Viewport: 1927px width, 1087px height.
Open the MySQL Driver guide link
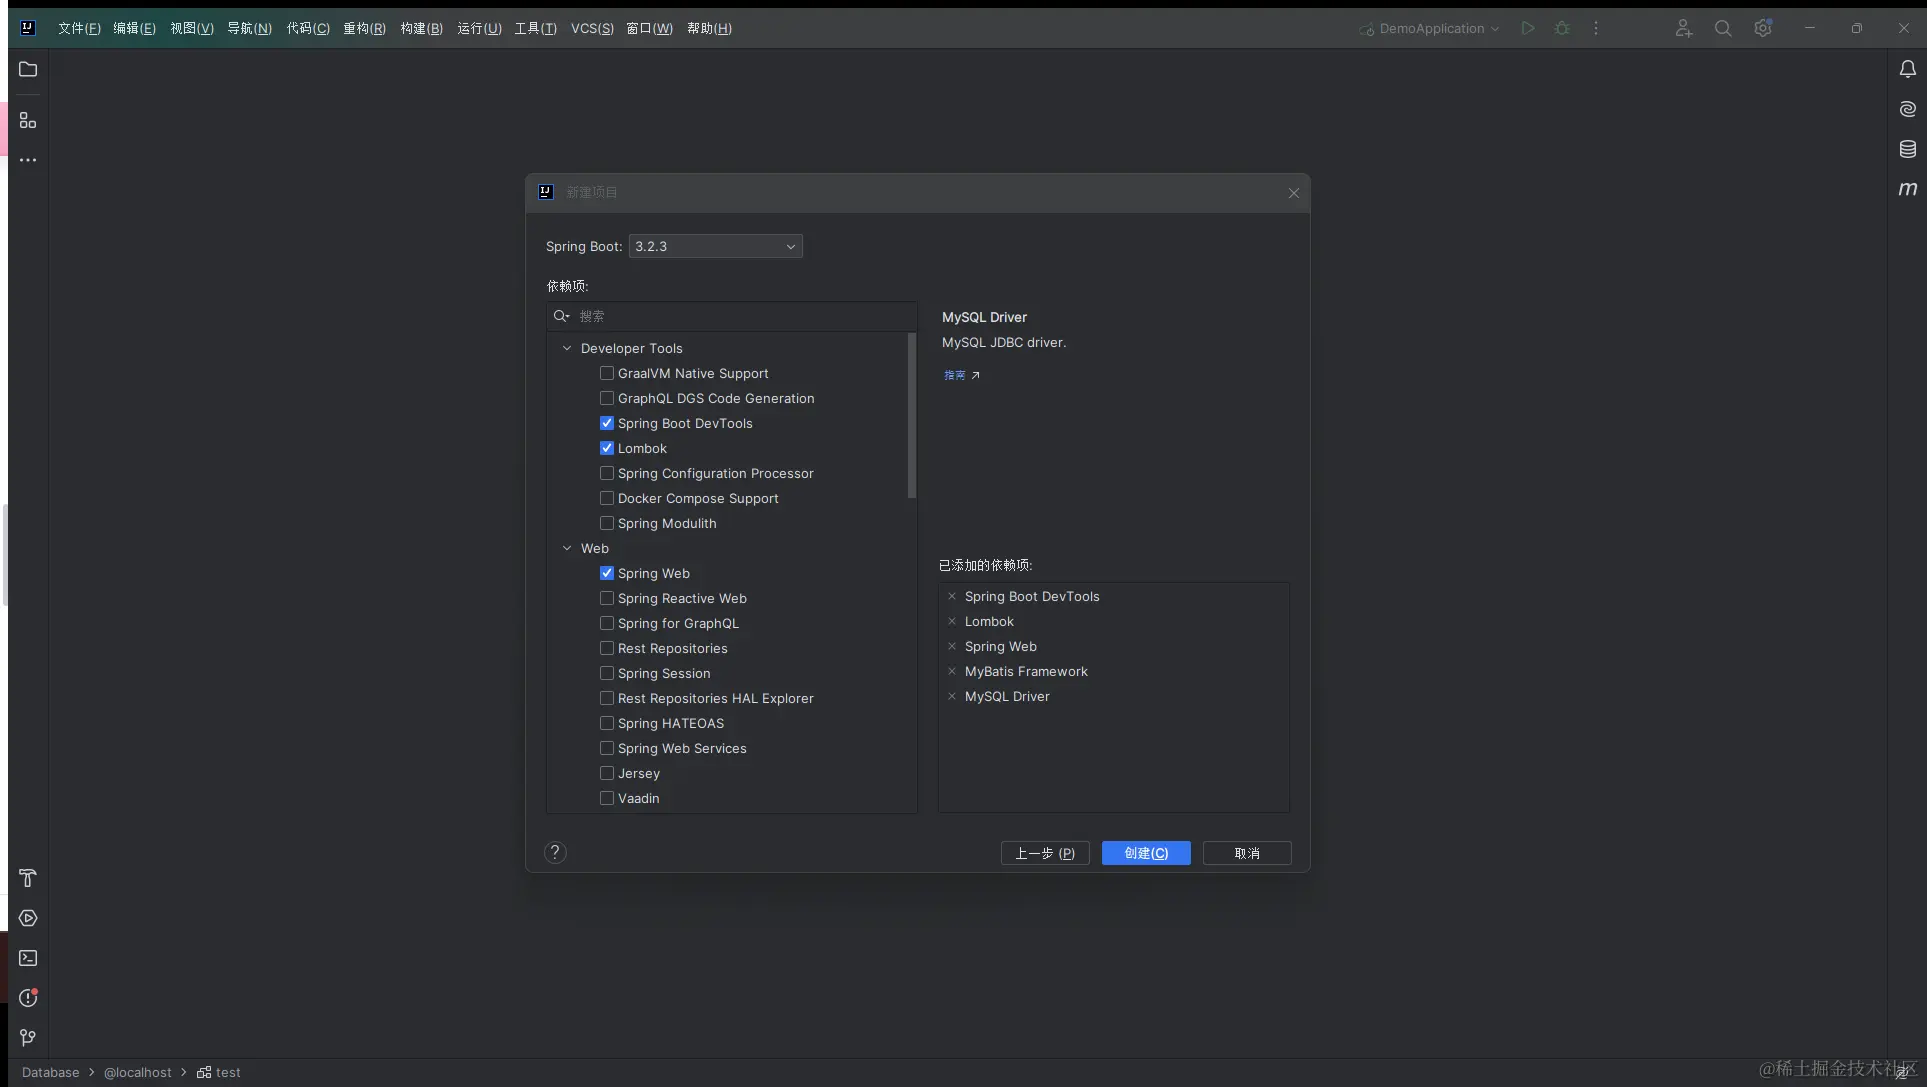tap(961, 375)
